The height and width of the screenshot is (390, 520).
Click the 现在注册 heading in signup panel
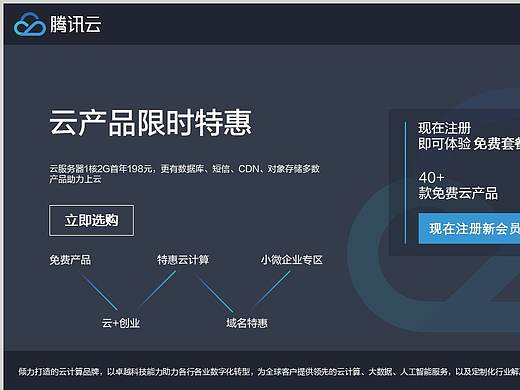pyautogui.click(x=445, y=128)
